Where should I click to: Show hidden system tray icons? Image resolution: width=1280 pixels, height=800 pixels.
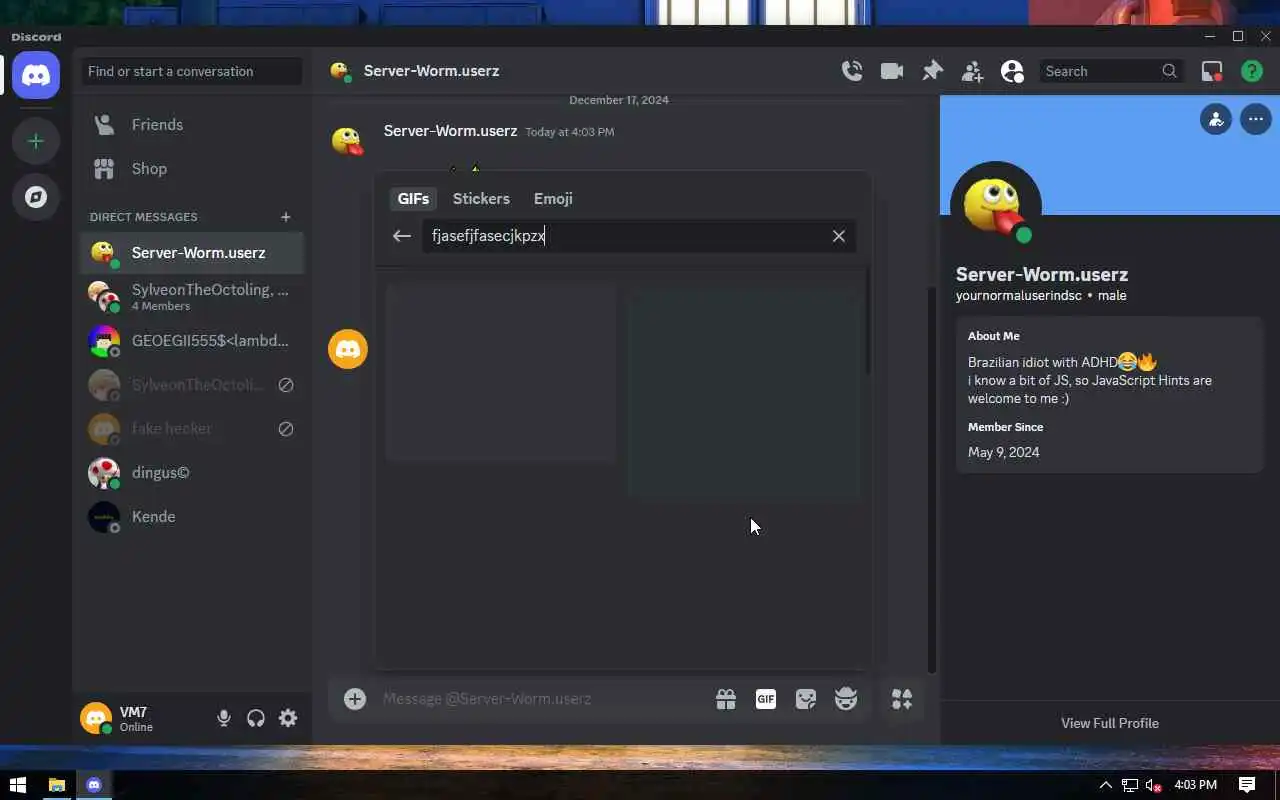pyautogui.click(x=1105, y=785)
